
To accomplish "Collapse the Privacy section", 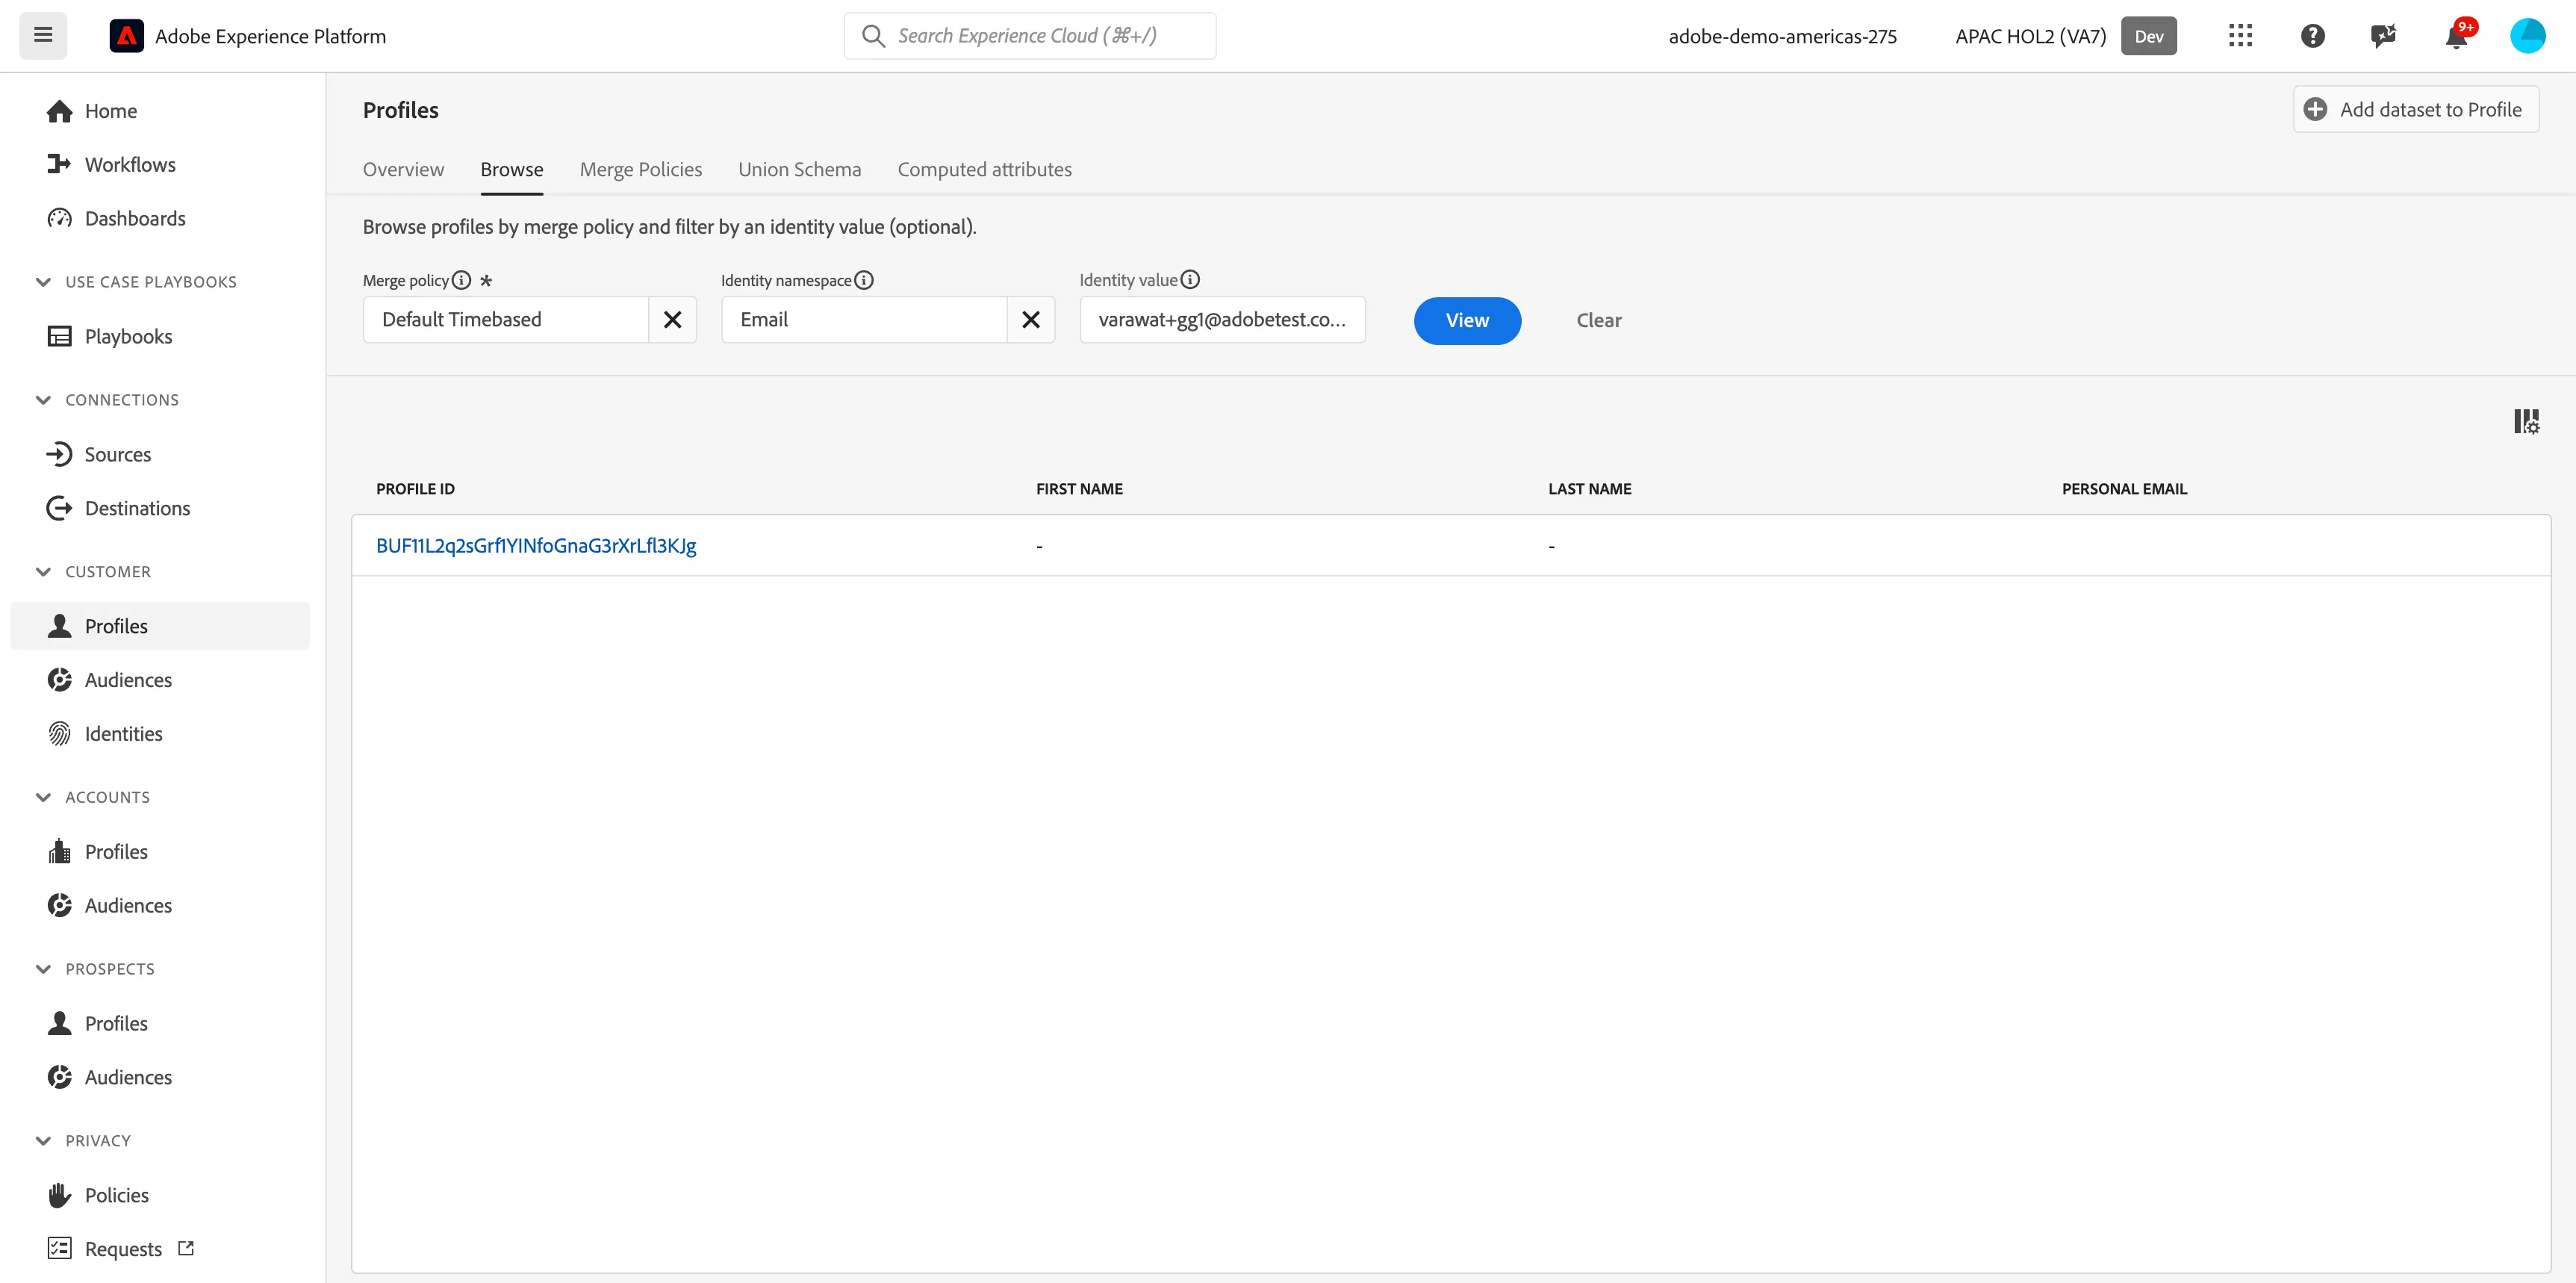I will [x=43, y=1141].
